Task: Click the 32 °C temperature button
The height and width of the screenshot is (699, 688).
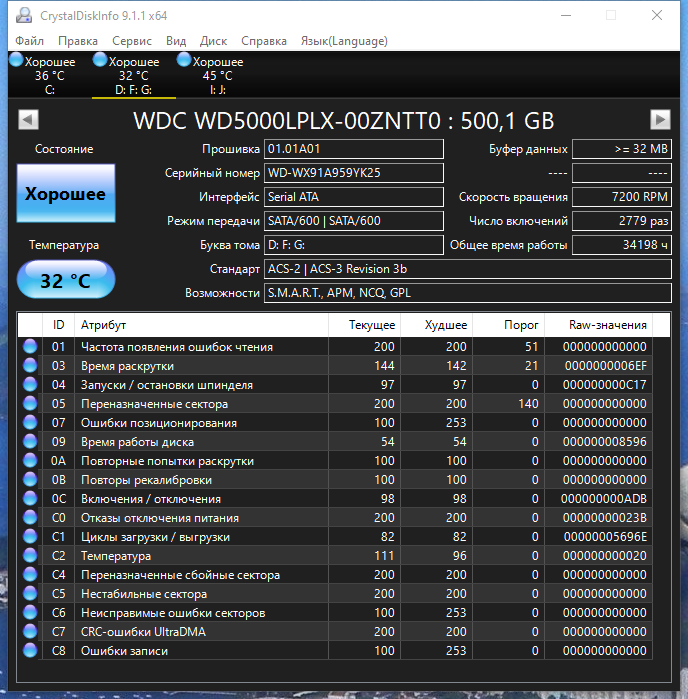Action: click(x=66, y=280)
